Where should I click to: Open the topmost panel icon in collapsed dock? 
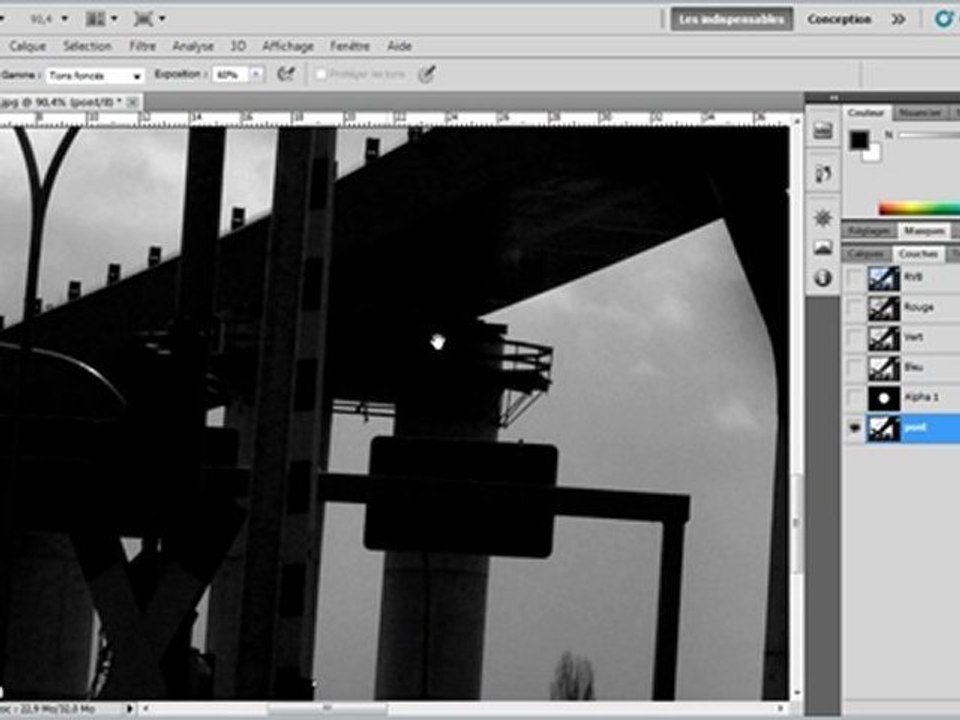823,130
